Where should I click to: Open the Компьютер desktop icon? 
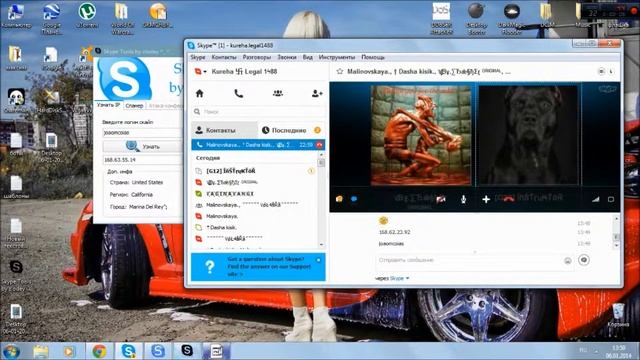click(x=16, y=16)
